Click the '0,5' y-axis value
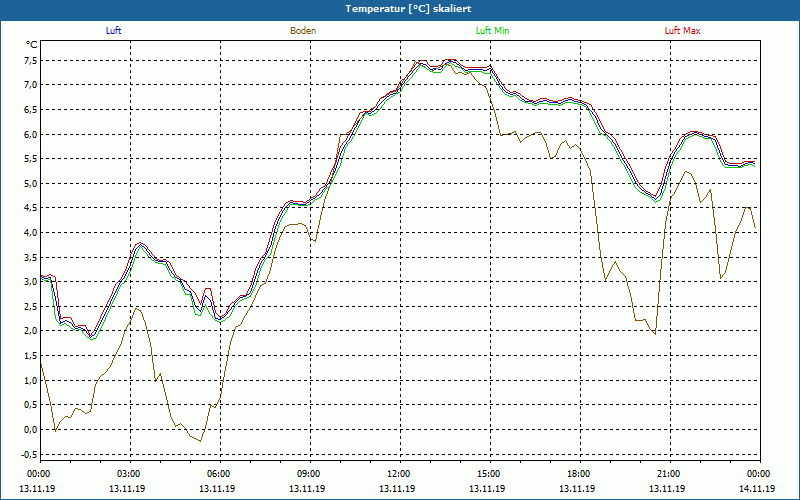This screenshot has width=800, height=500. pyautogui.click(x=31, y=405)
